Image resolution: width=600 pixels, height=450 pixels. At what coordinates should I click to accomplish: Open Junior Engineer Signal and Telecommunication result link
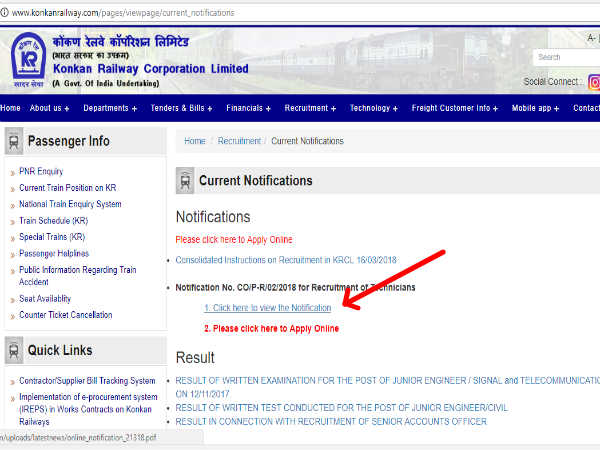point(387,387)
